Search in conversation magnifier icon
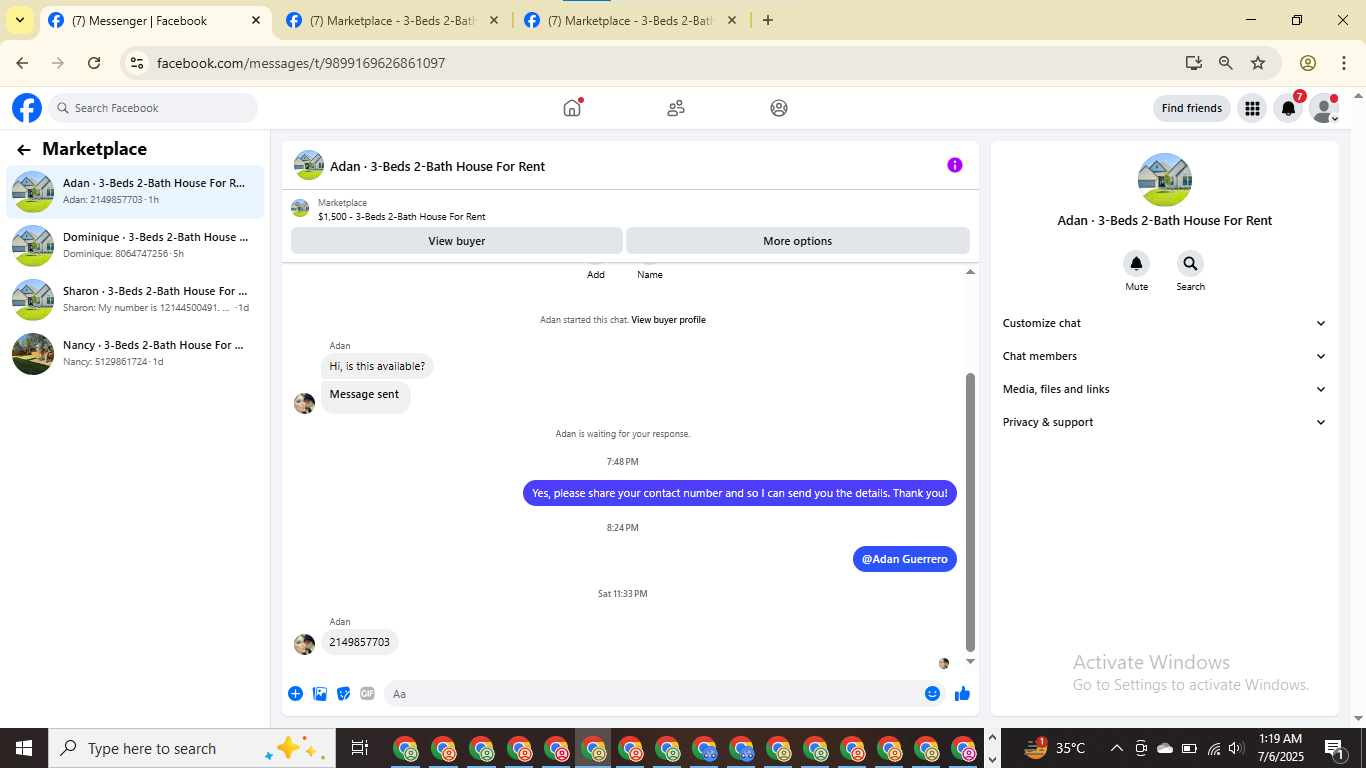The height and width of the screenshot is (768, 1366). (x=1190, y=264)
